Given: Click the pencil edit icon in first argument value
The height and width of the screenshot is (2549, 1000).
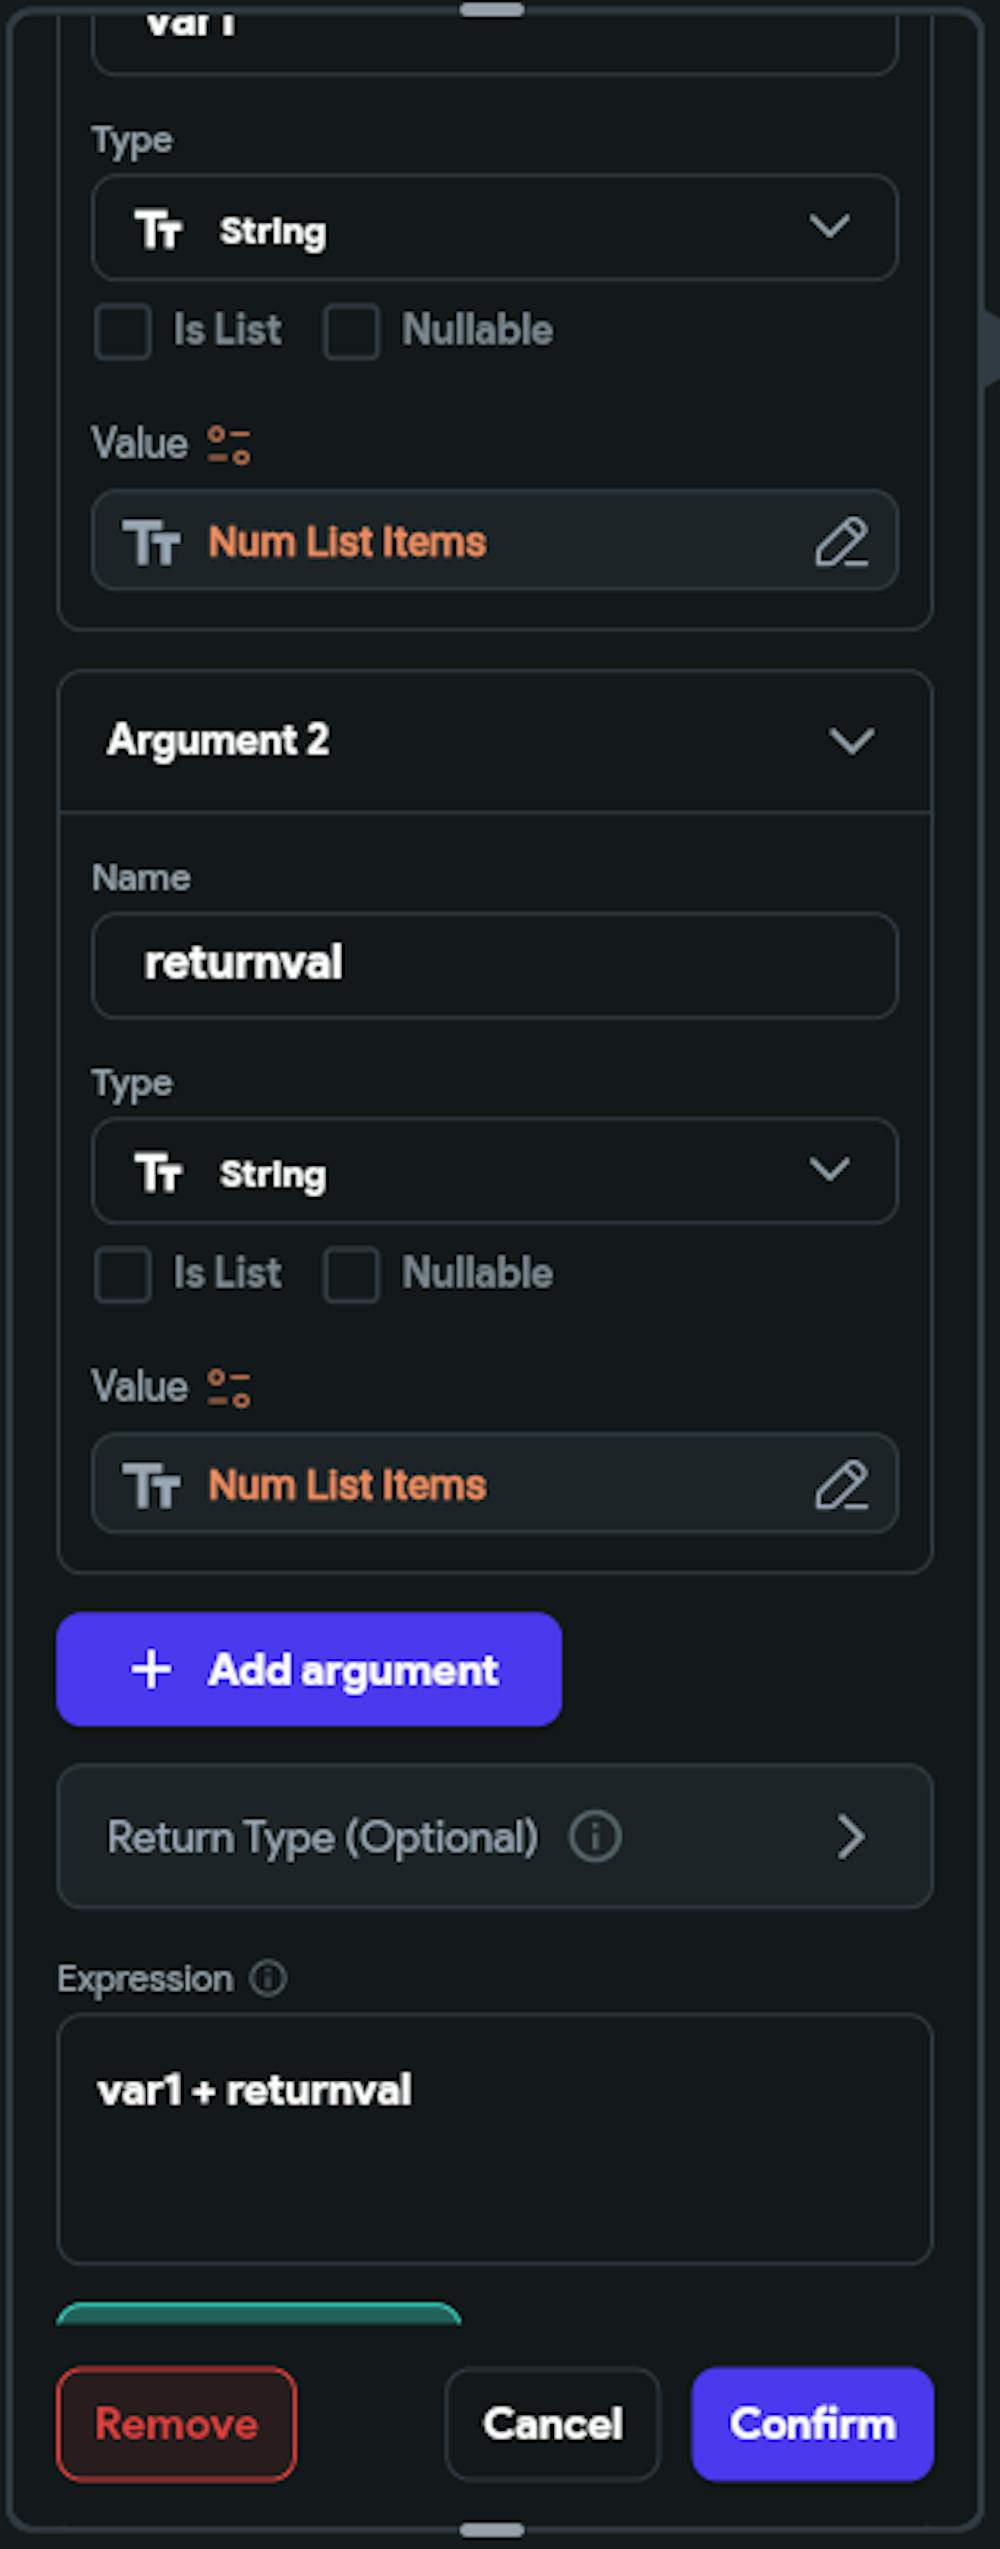Looking at the screenshot, I should (841, 542).
